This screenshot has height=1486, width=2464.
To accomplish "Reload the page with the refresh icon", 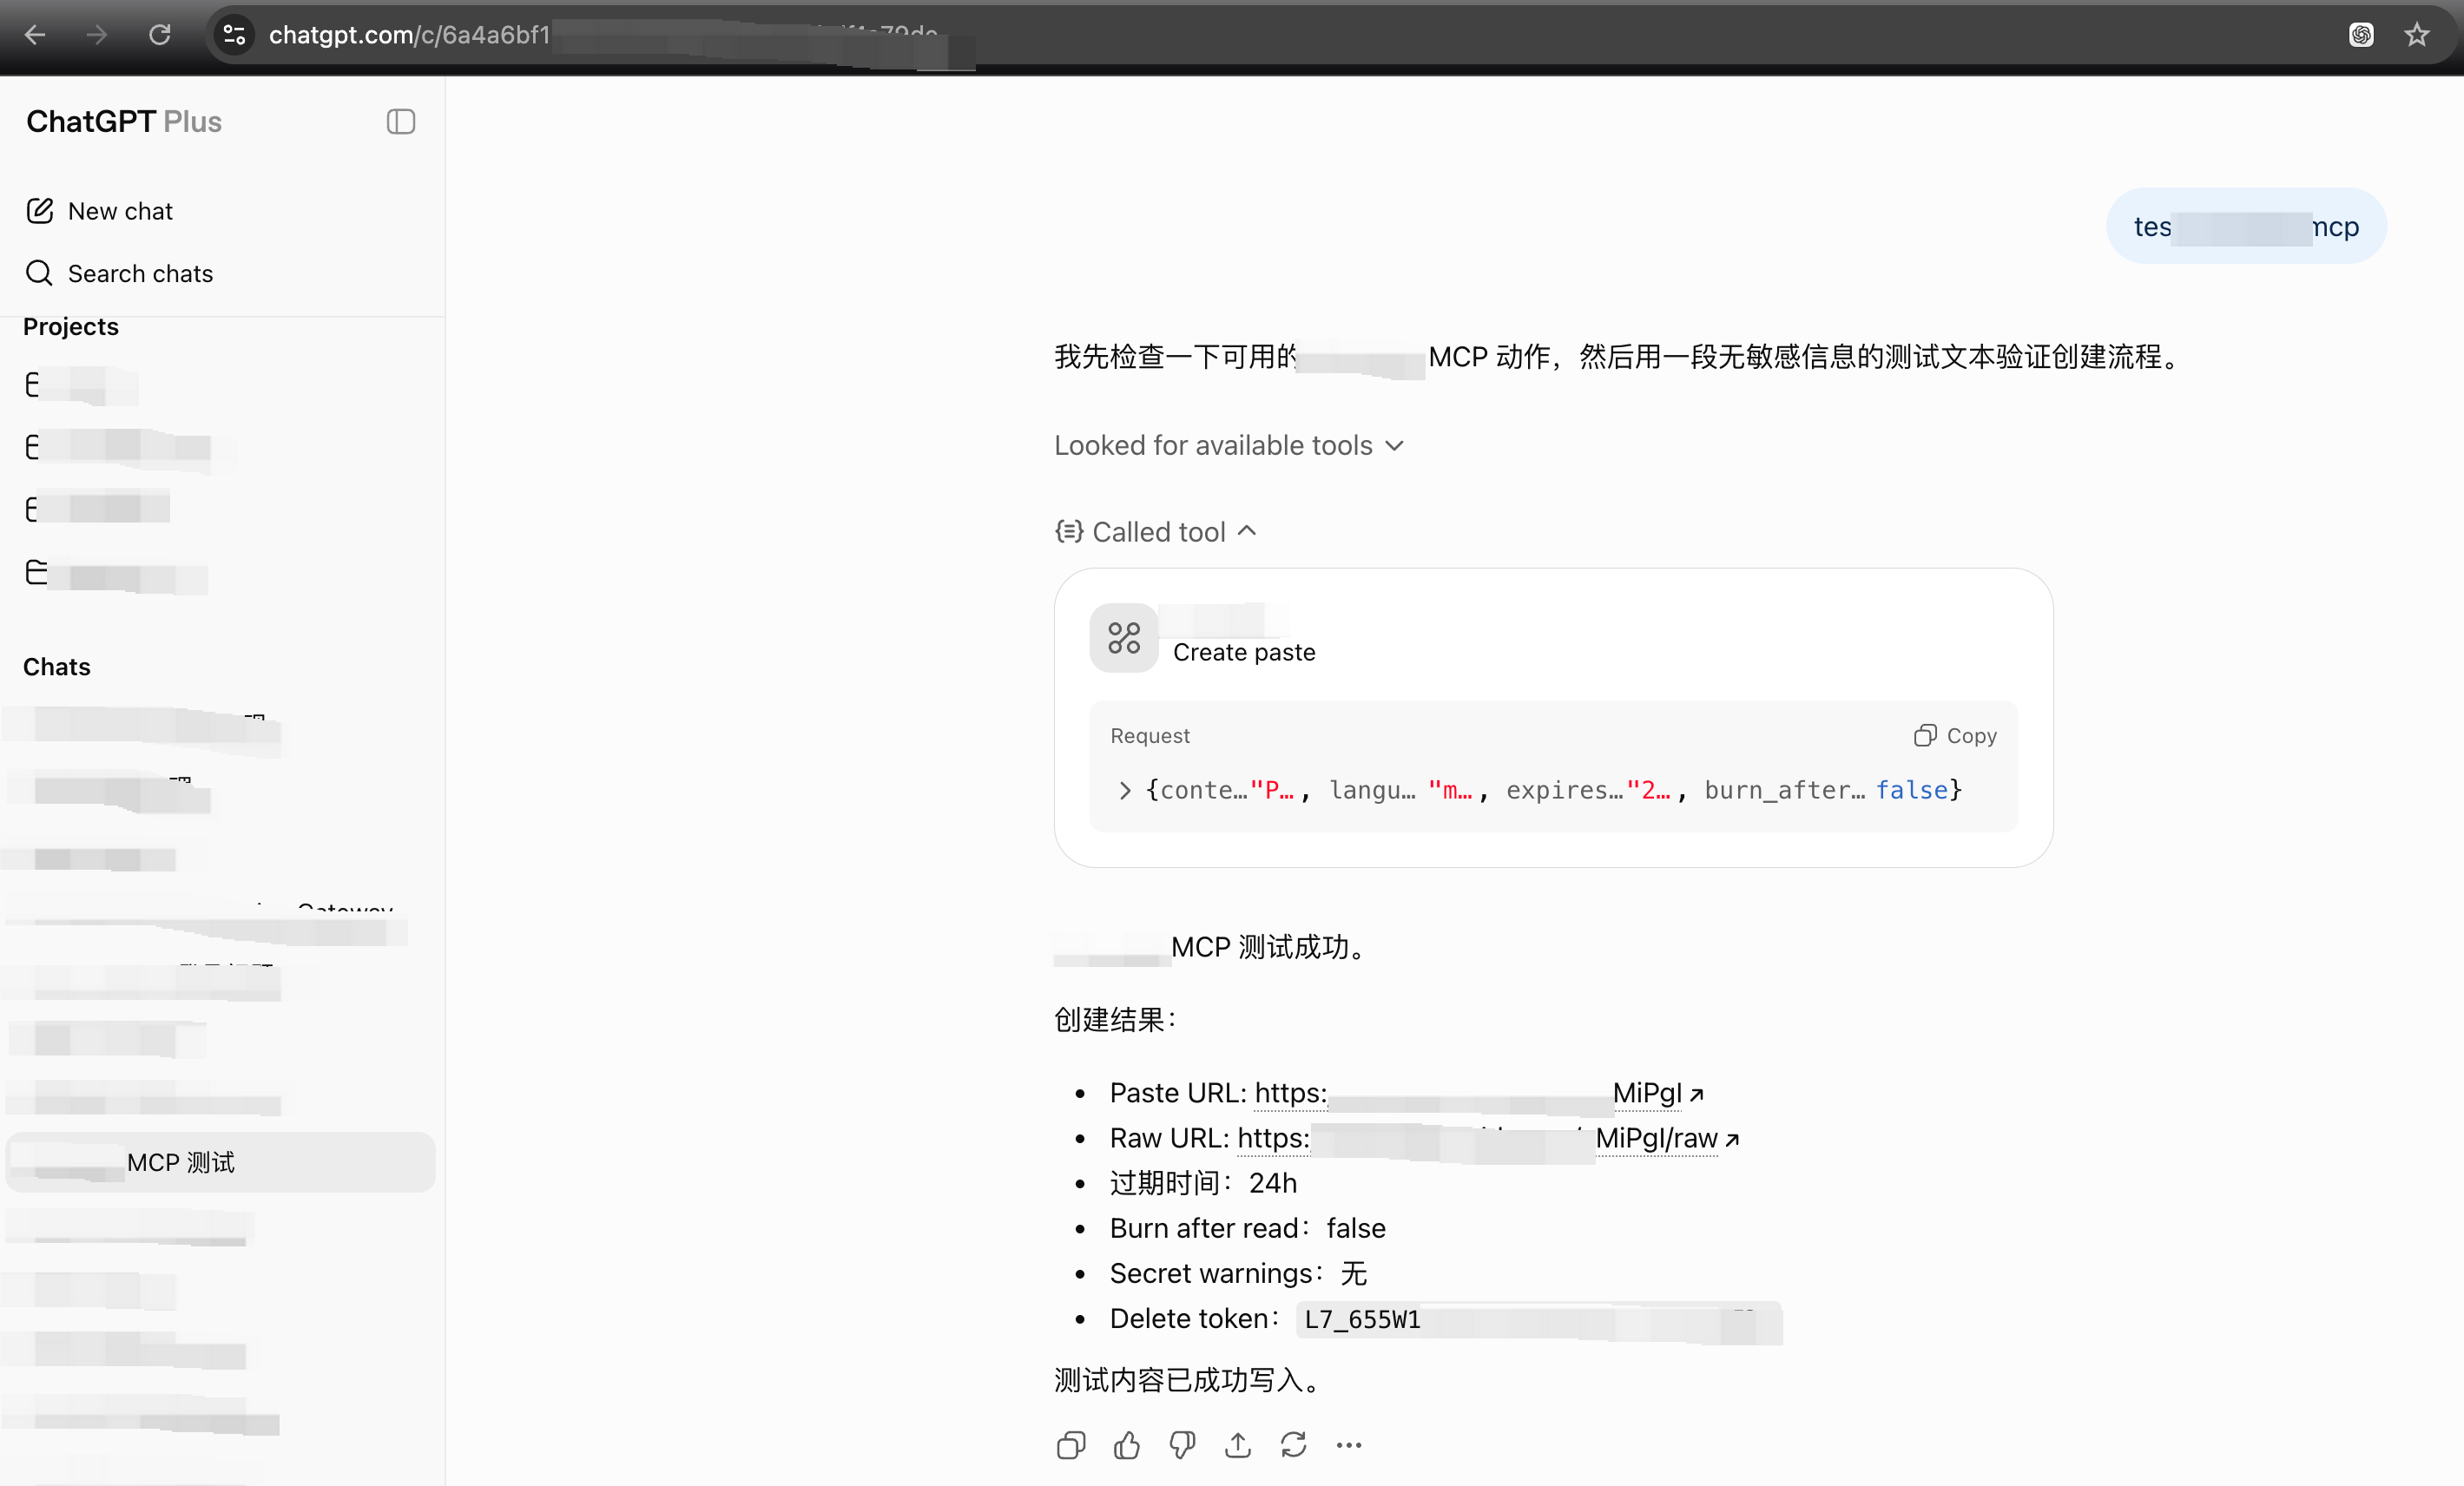I will click(x=159, y=35).
